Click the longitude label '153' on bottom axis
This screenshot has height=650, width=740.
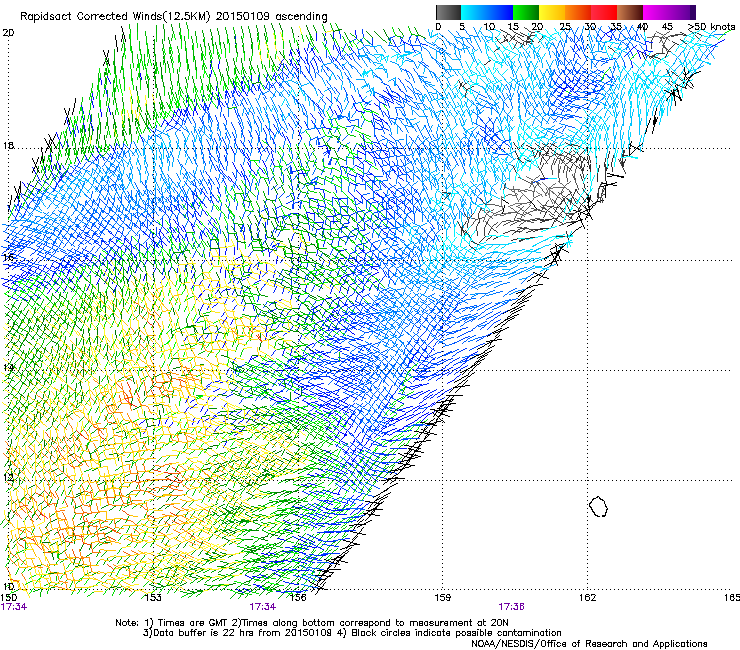153,598
